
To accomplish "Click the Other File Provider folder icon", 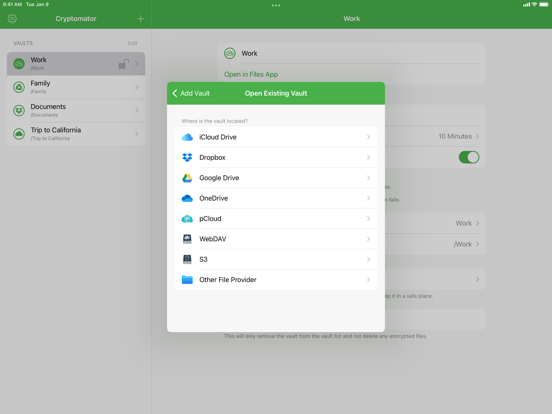I will pos(187,280).
